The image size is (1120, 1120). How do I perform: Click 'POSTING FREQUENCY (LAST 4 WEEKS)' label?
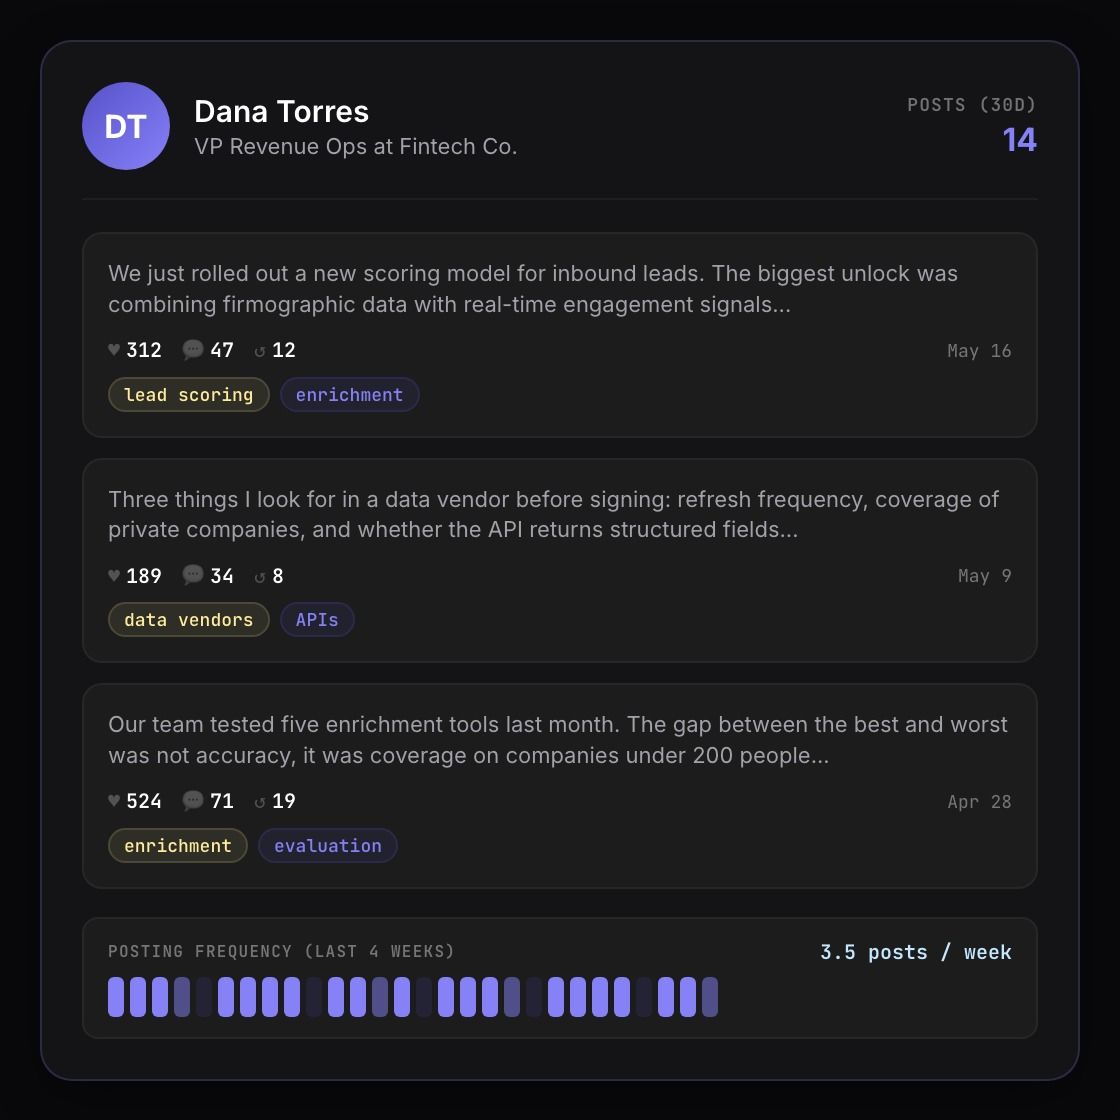(x=281, y=951)
